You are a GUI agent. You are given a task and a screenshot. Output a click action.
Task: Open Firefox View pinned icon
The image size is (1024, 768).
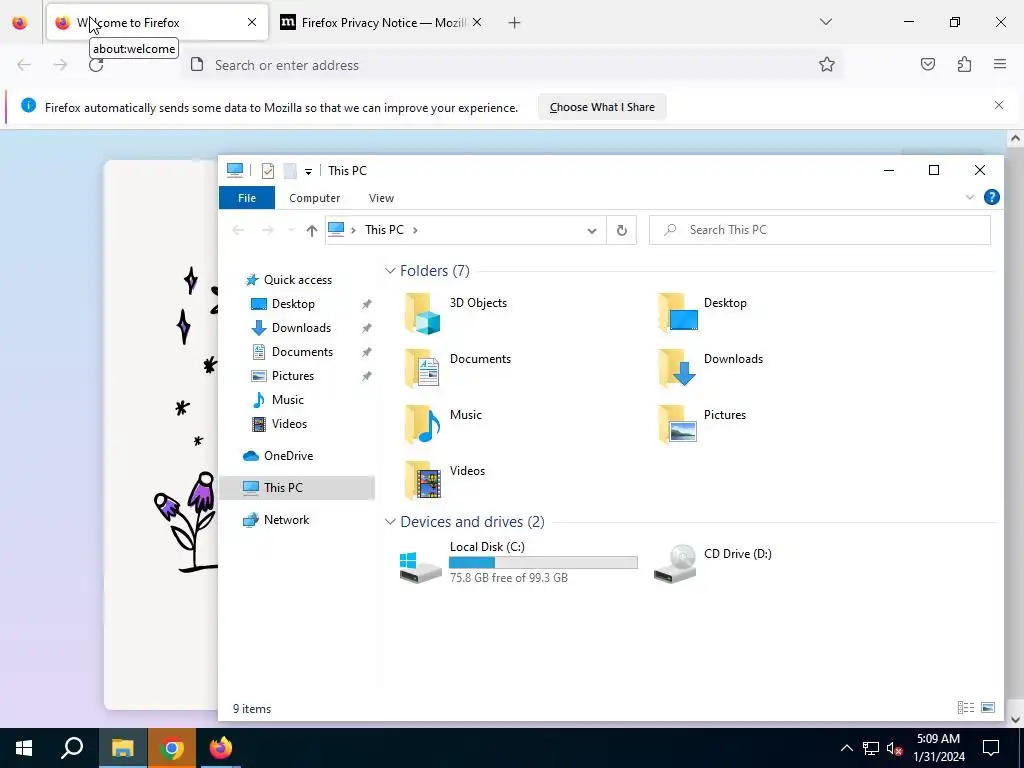20,22
